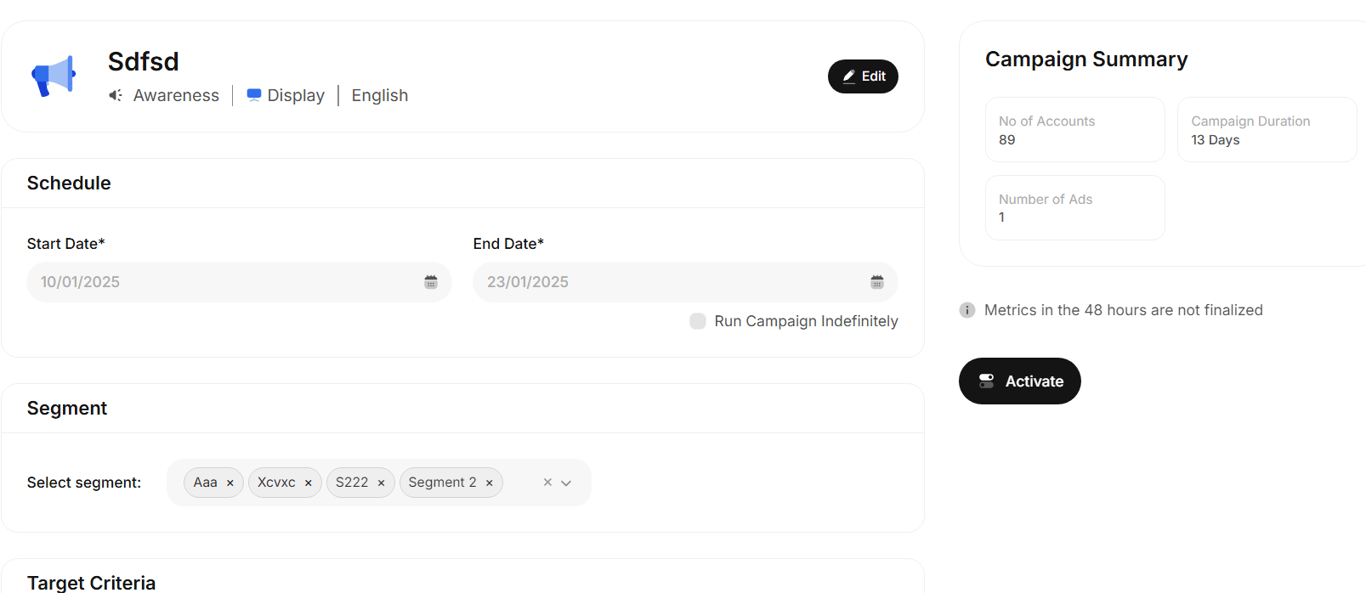This screenshot has width=1366, height=593.
Task: Enable Run Campaign Indefinitely checkbox
Action: (x=698, y=321)
